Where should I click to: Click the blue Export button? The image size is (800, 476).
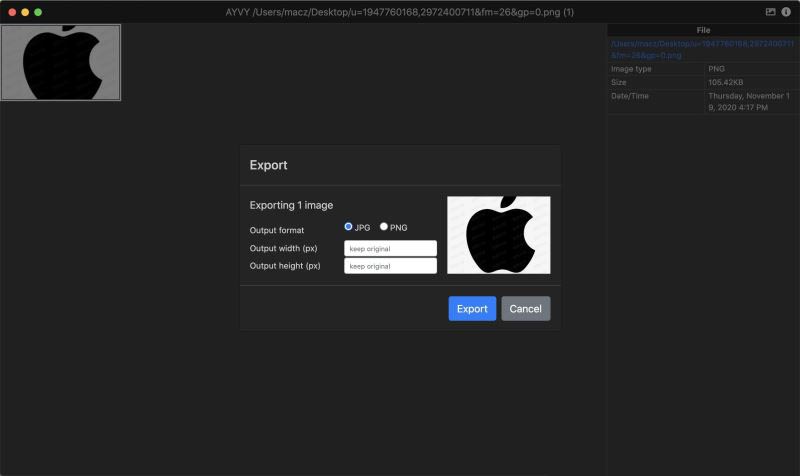coord(472,309)
